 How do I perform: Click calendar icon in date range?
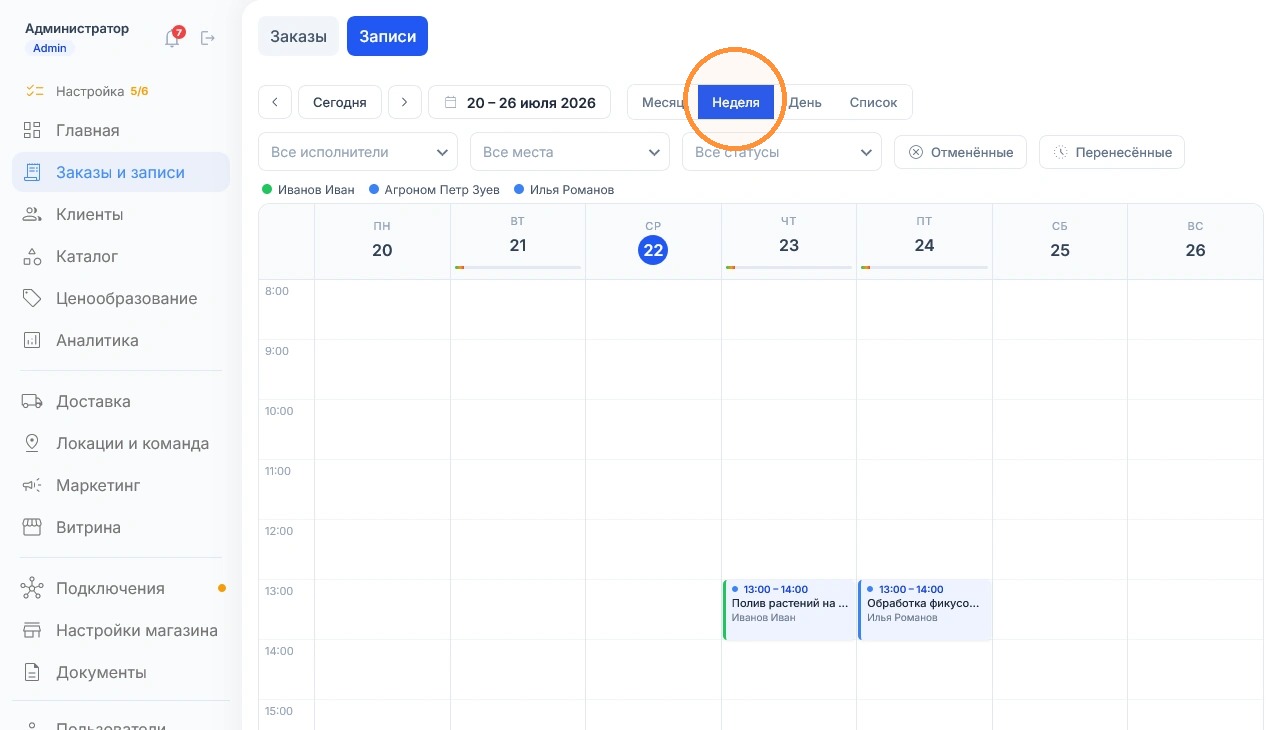click(x=451, y=102)
